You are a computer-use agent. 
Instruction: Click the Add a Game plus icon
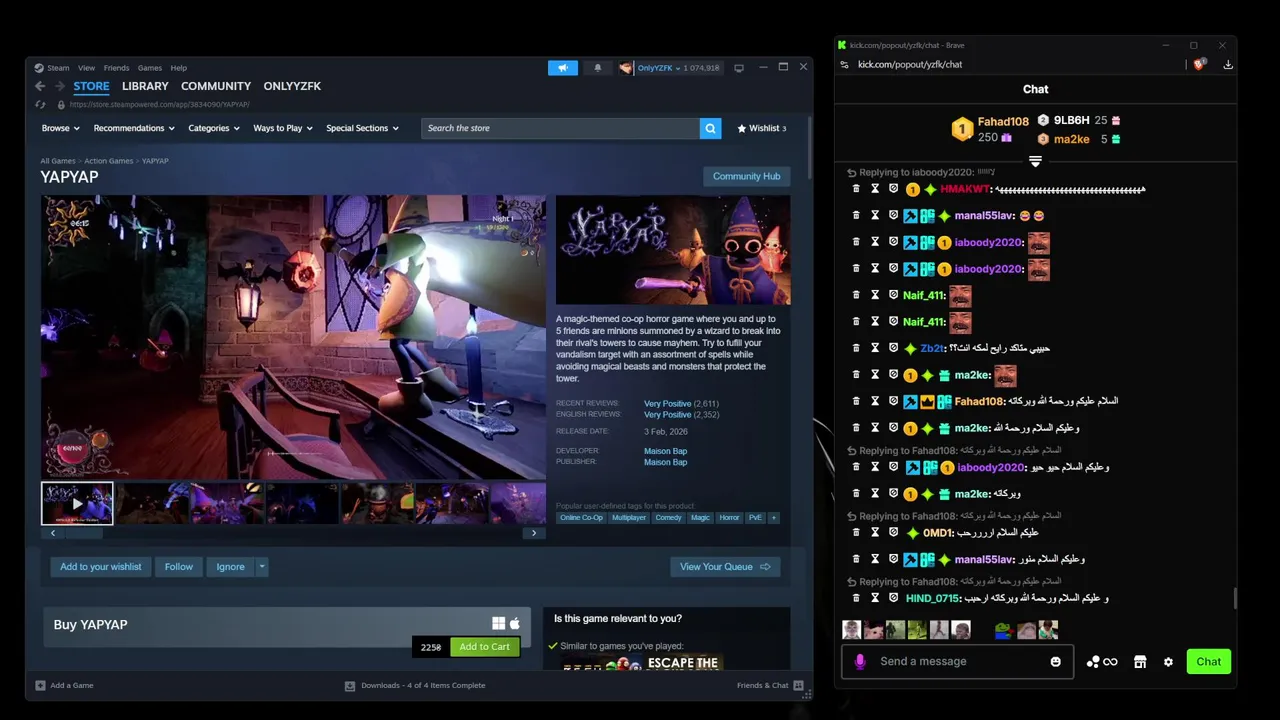tap(40, 685)
